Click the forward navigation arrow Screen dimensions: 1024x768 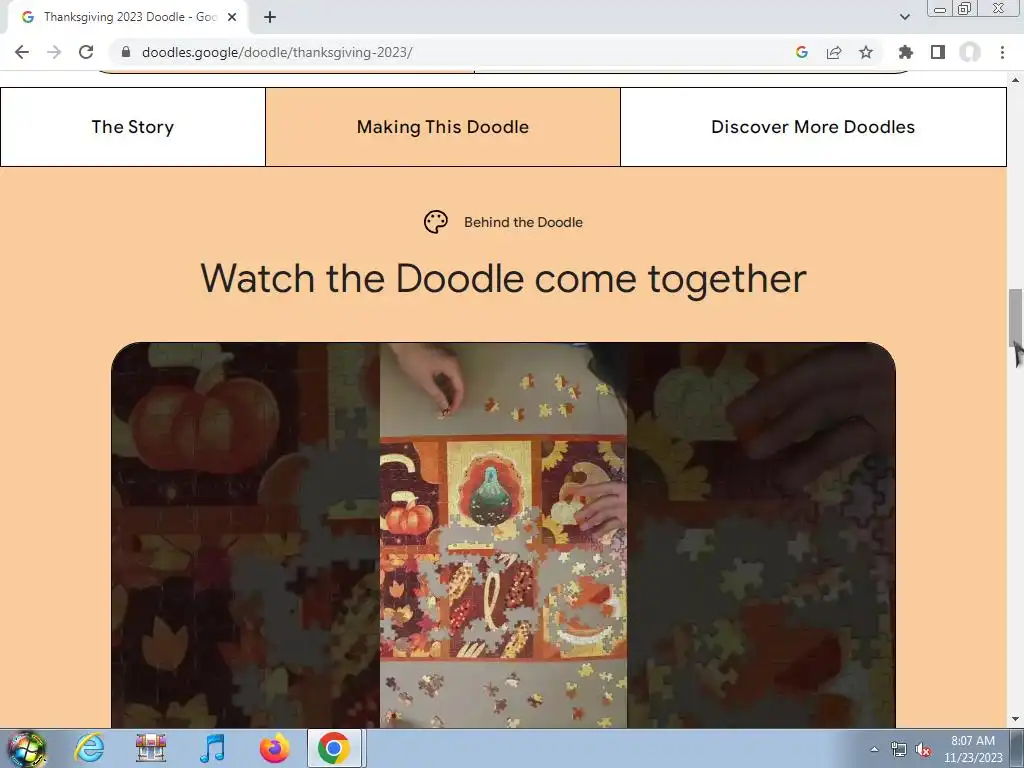point(54,52)
